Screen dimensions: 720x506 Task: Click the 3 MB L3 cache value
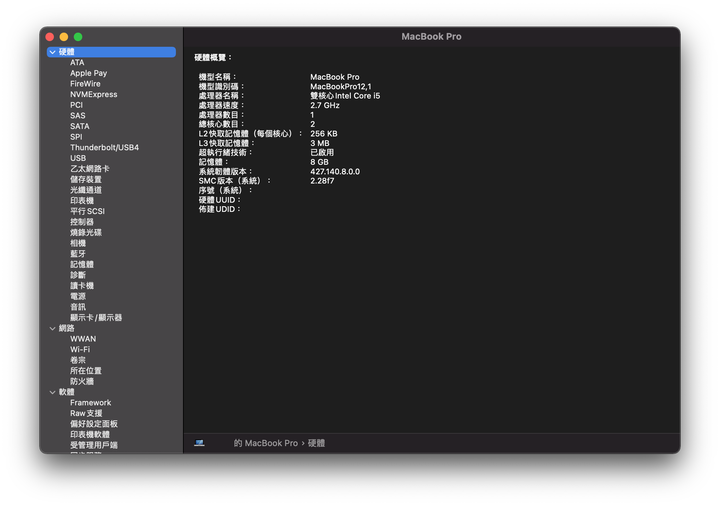(x=320, y=143)
